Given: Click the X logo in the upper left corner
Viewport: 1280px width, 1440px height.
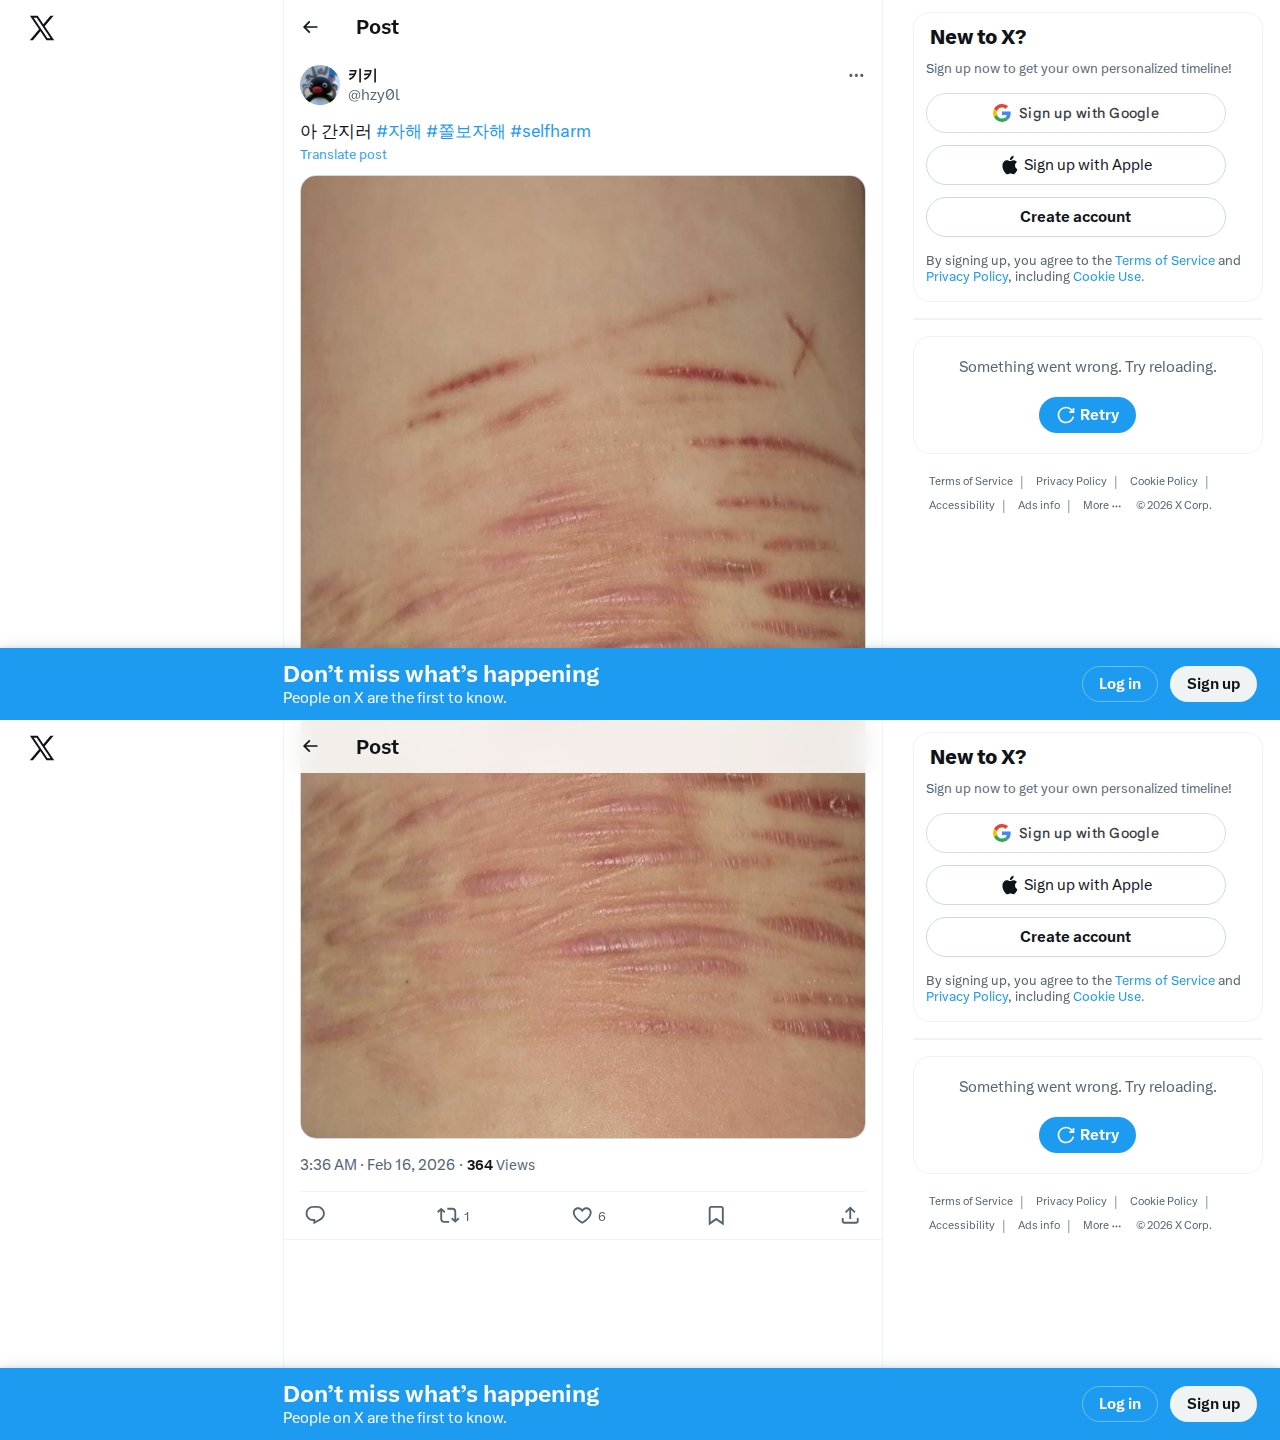Looking at the screenshot, I should tap(42, 28).
